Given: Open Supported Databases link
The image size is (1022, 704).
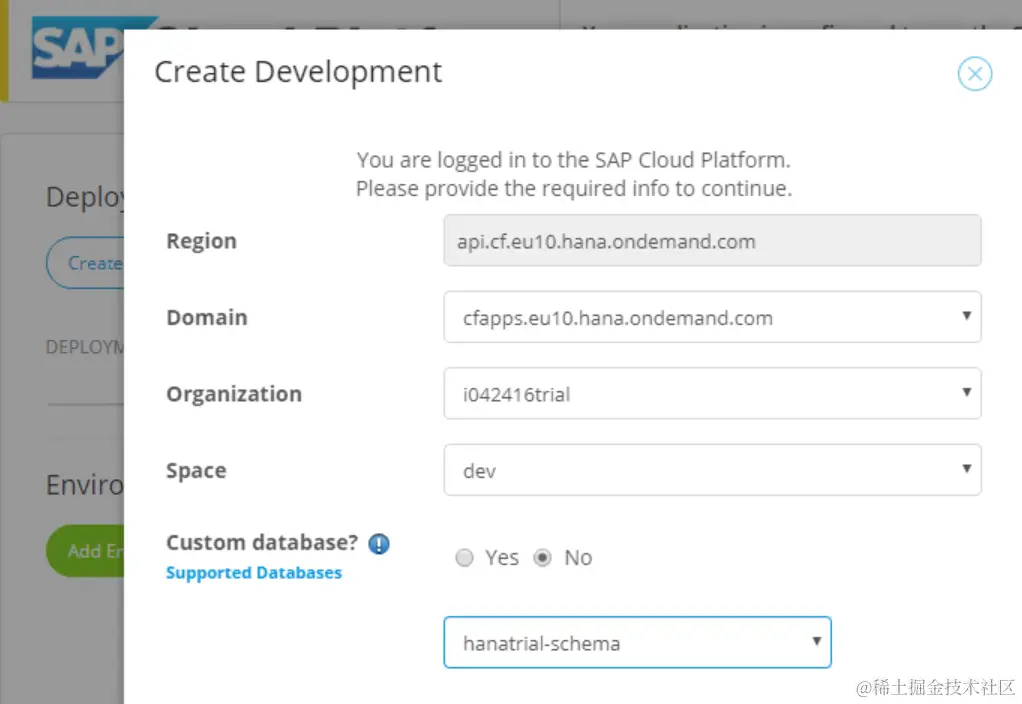Looking at the screenshot, I should click(254, 573).
